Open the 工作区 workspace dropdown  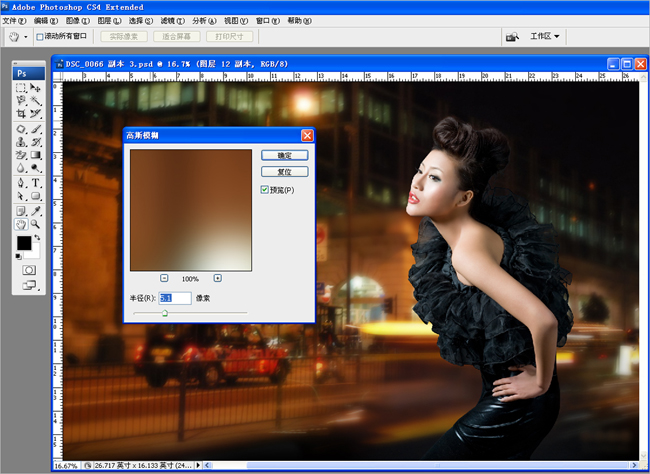[x=545, y=36]
